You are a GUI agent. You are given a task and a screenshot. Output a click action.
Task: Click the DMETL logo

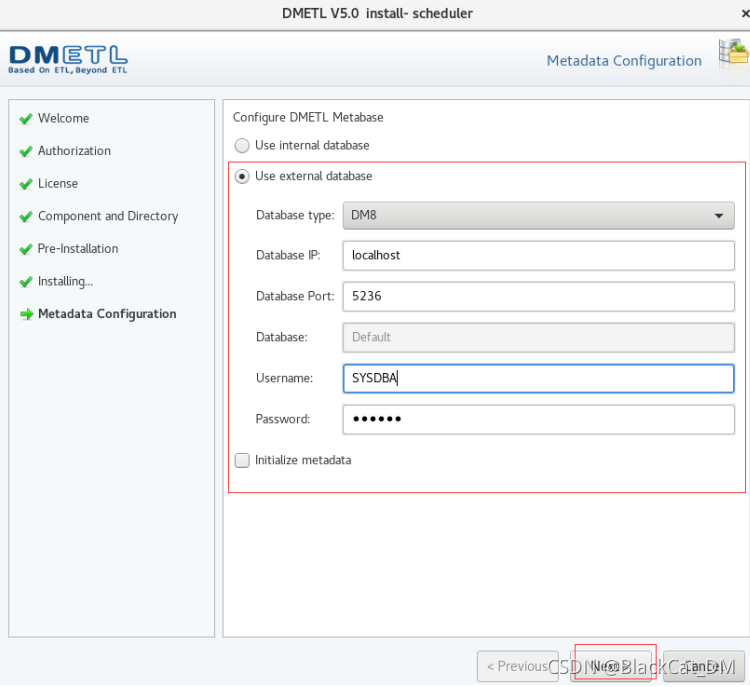(68, 59)
